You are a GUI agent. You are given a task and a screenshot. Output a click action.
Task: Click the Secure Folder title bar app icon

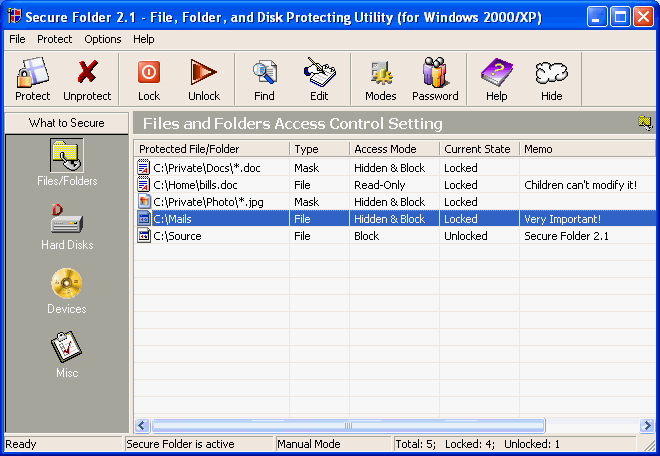tap(15, 17)
